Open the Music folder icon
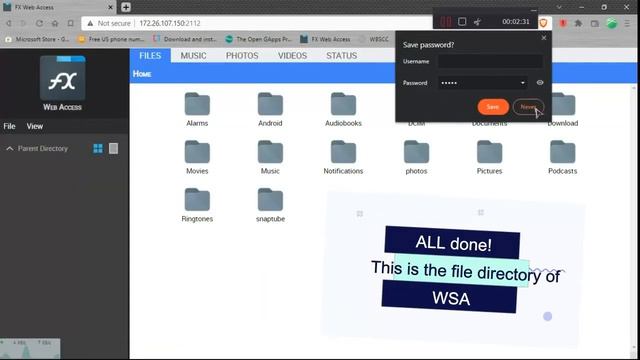Viewport: 640px width, 360px height. [x=270, y=152]
